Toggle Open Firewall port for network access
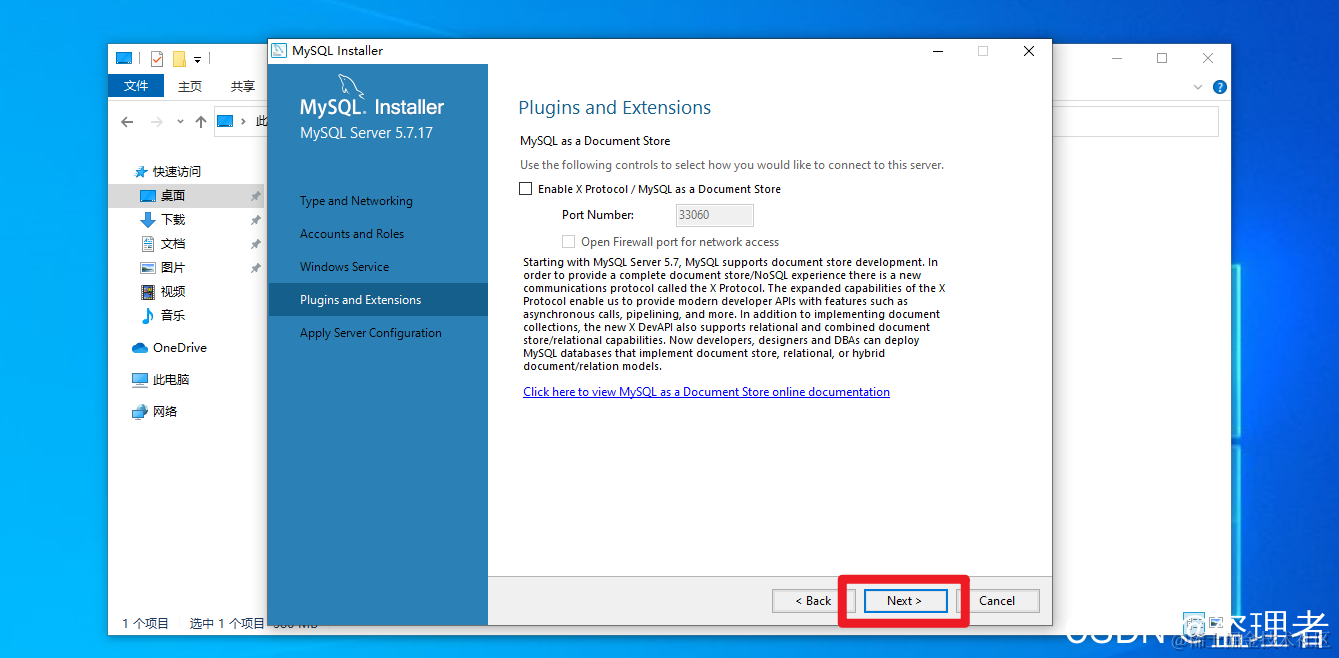Screen dimensions: 1339x658 tap(569, 242)
